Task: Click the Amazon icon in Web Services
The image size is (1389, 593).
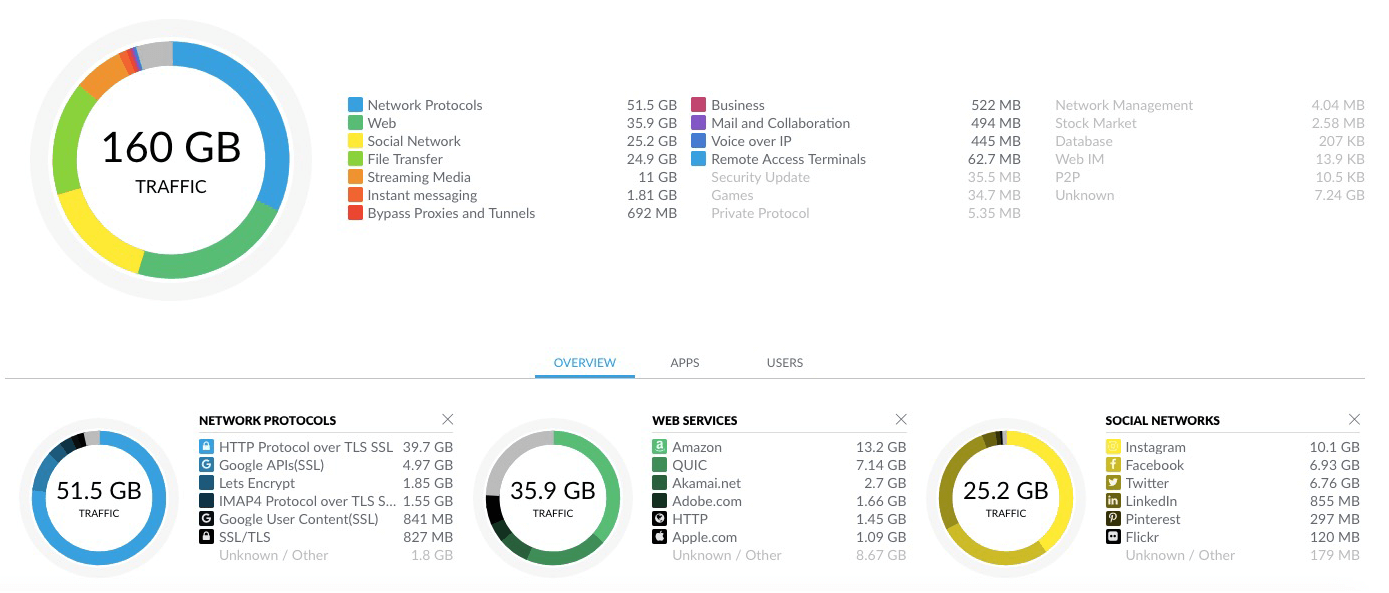Action: (659, 447)
